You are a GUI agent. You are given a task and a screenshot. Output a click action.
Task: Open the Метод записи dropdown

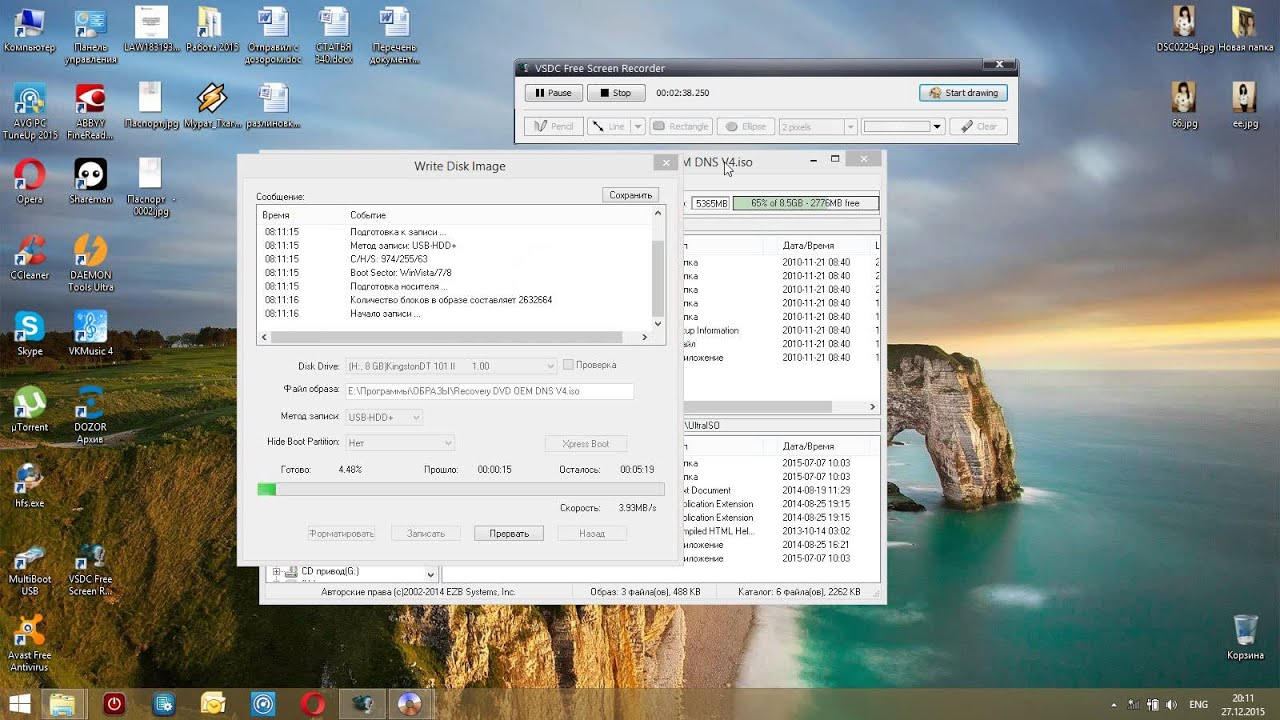384,417
